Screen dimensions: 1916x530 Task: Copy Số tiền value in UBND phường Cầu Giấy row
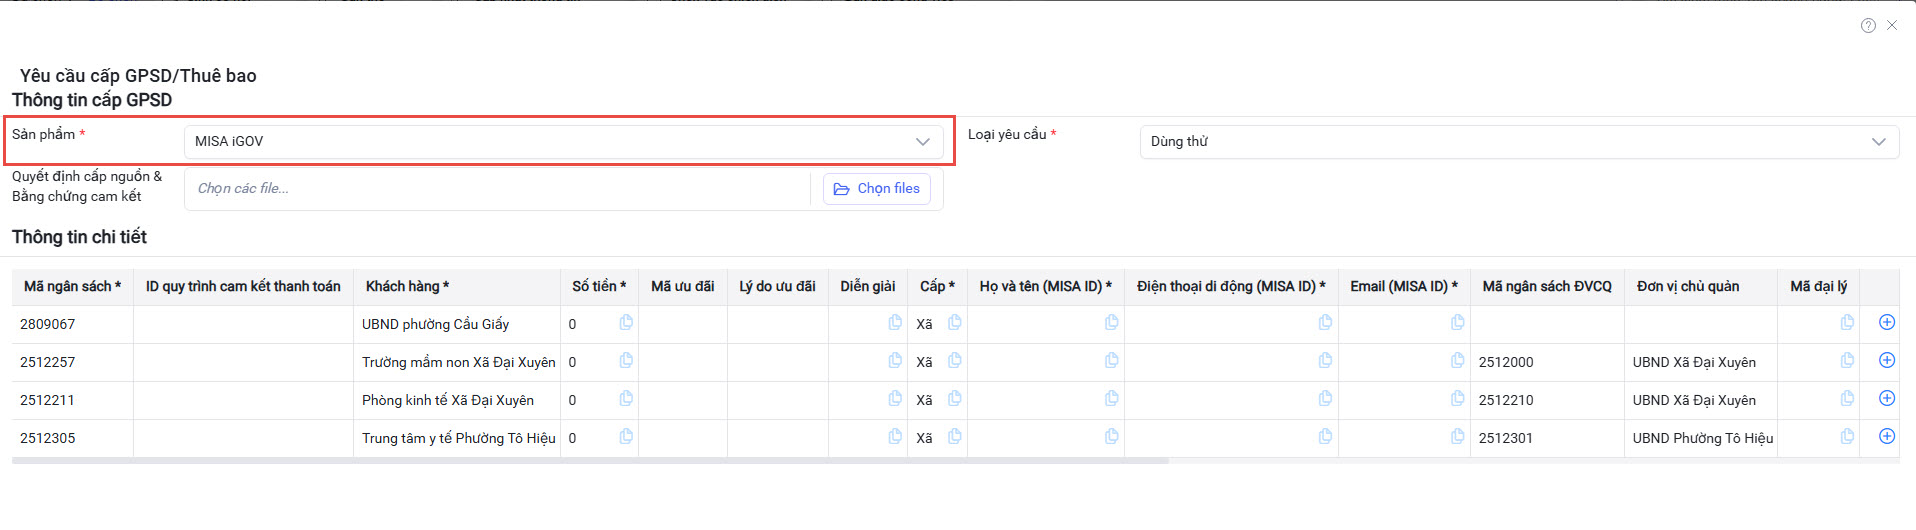click(x=626, y=322)
